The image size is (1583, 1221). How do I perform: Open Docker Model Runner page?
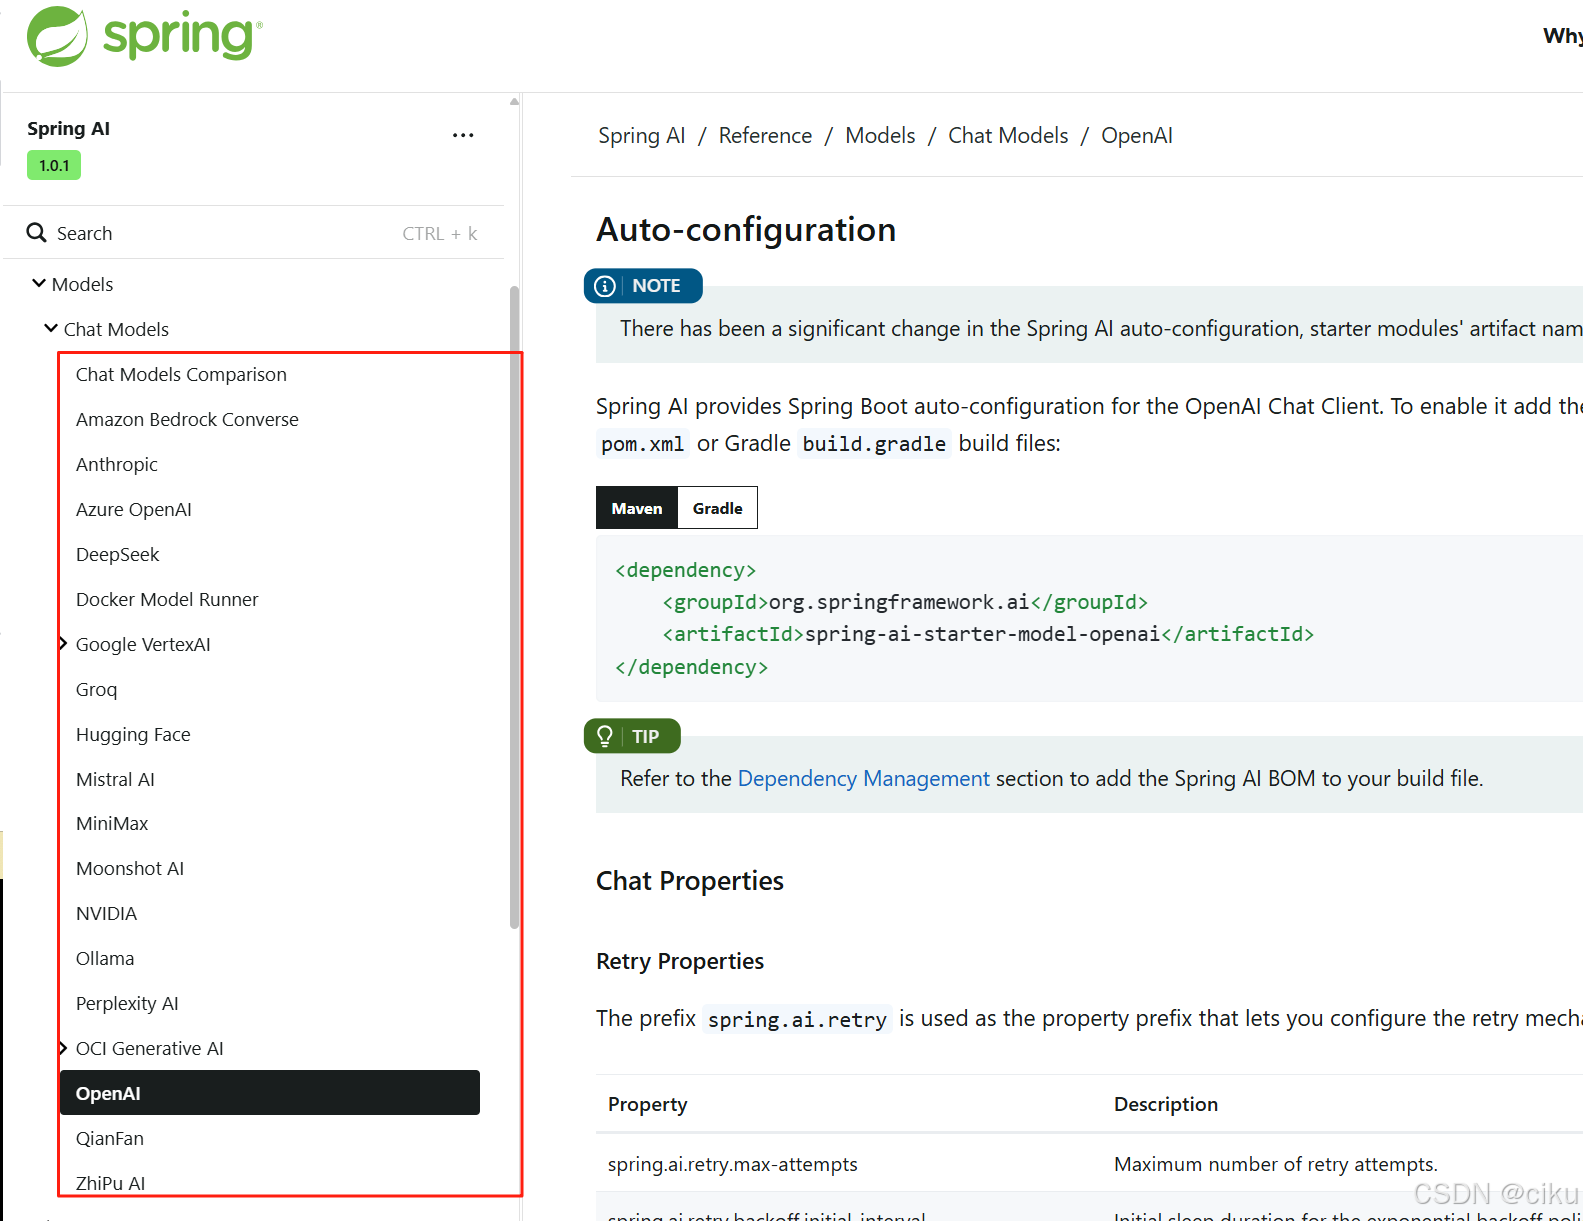[167, 599]
